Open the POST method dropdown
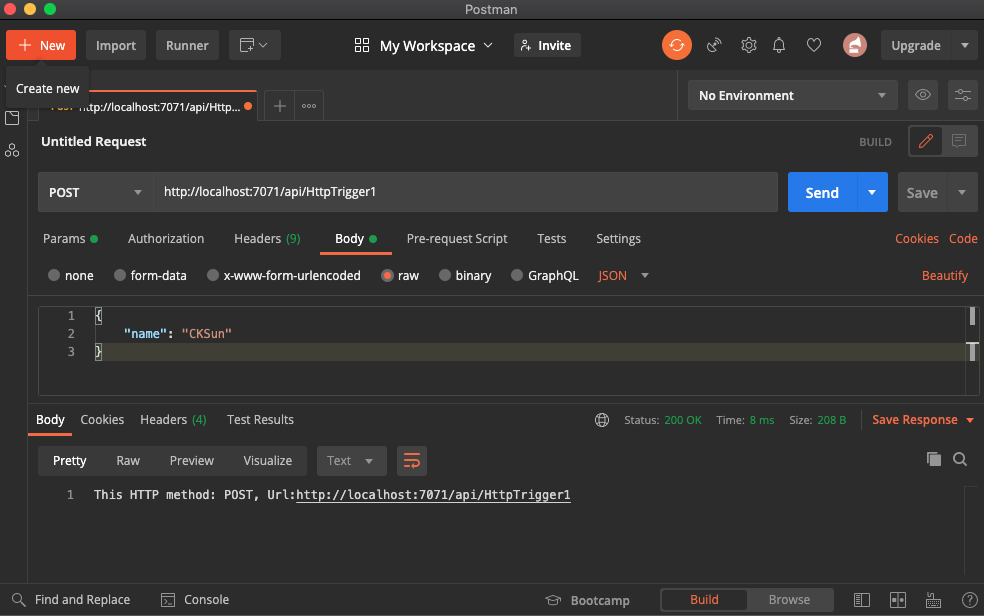Image resolution: width=984 pixels, height=616 pixels. (x=95, y=192)
